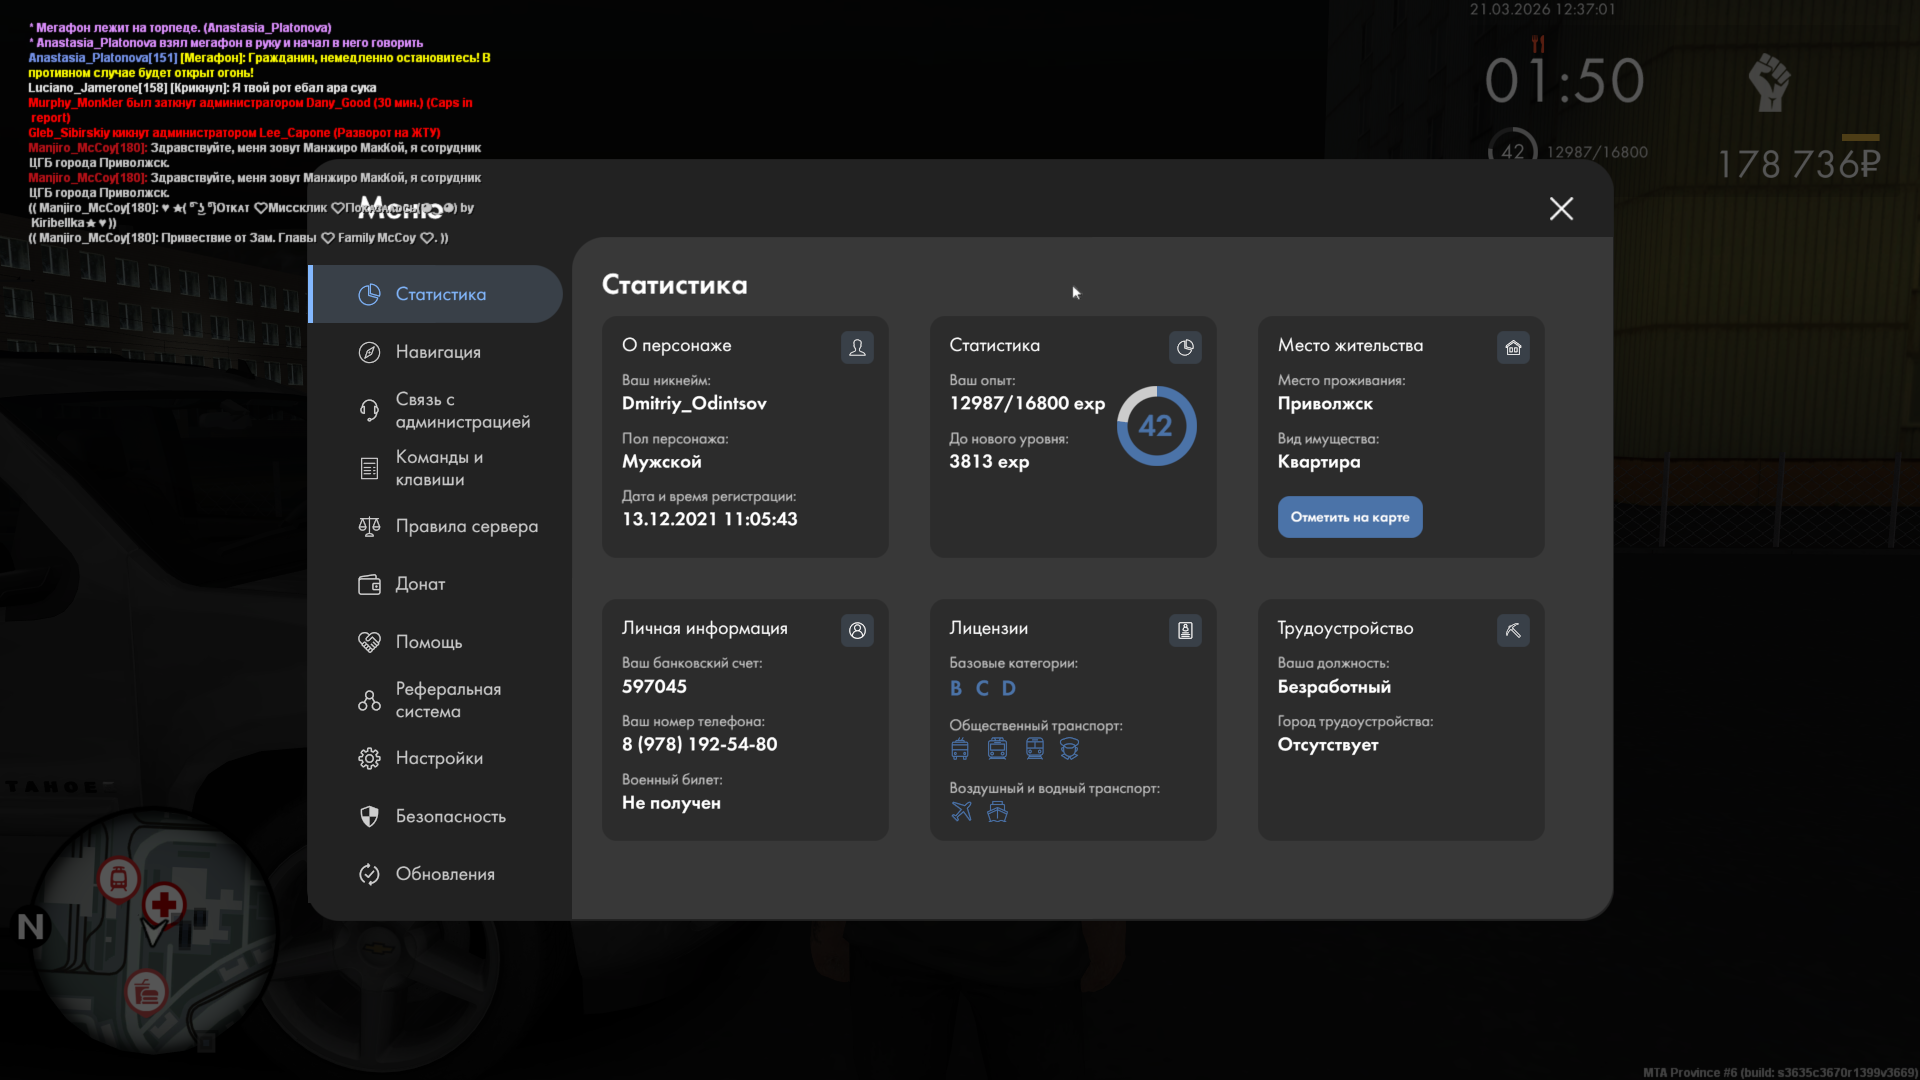Click the license icon in Лицензии card

coord(1185,630)
